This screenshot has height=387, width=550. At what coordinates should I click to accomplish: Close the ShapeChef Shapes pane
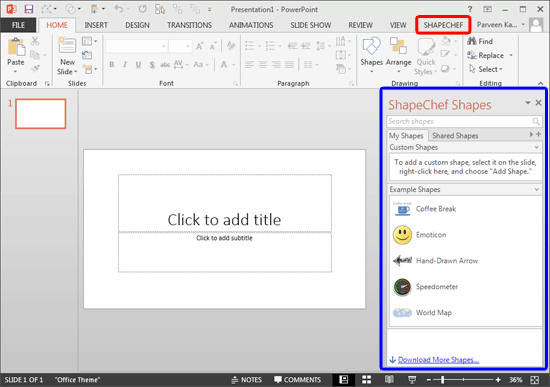coord(538,103)
